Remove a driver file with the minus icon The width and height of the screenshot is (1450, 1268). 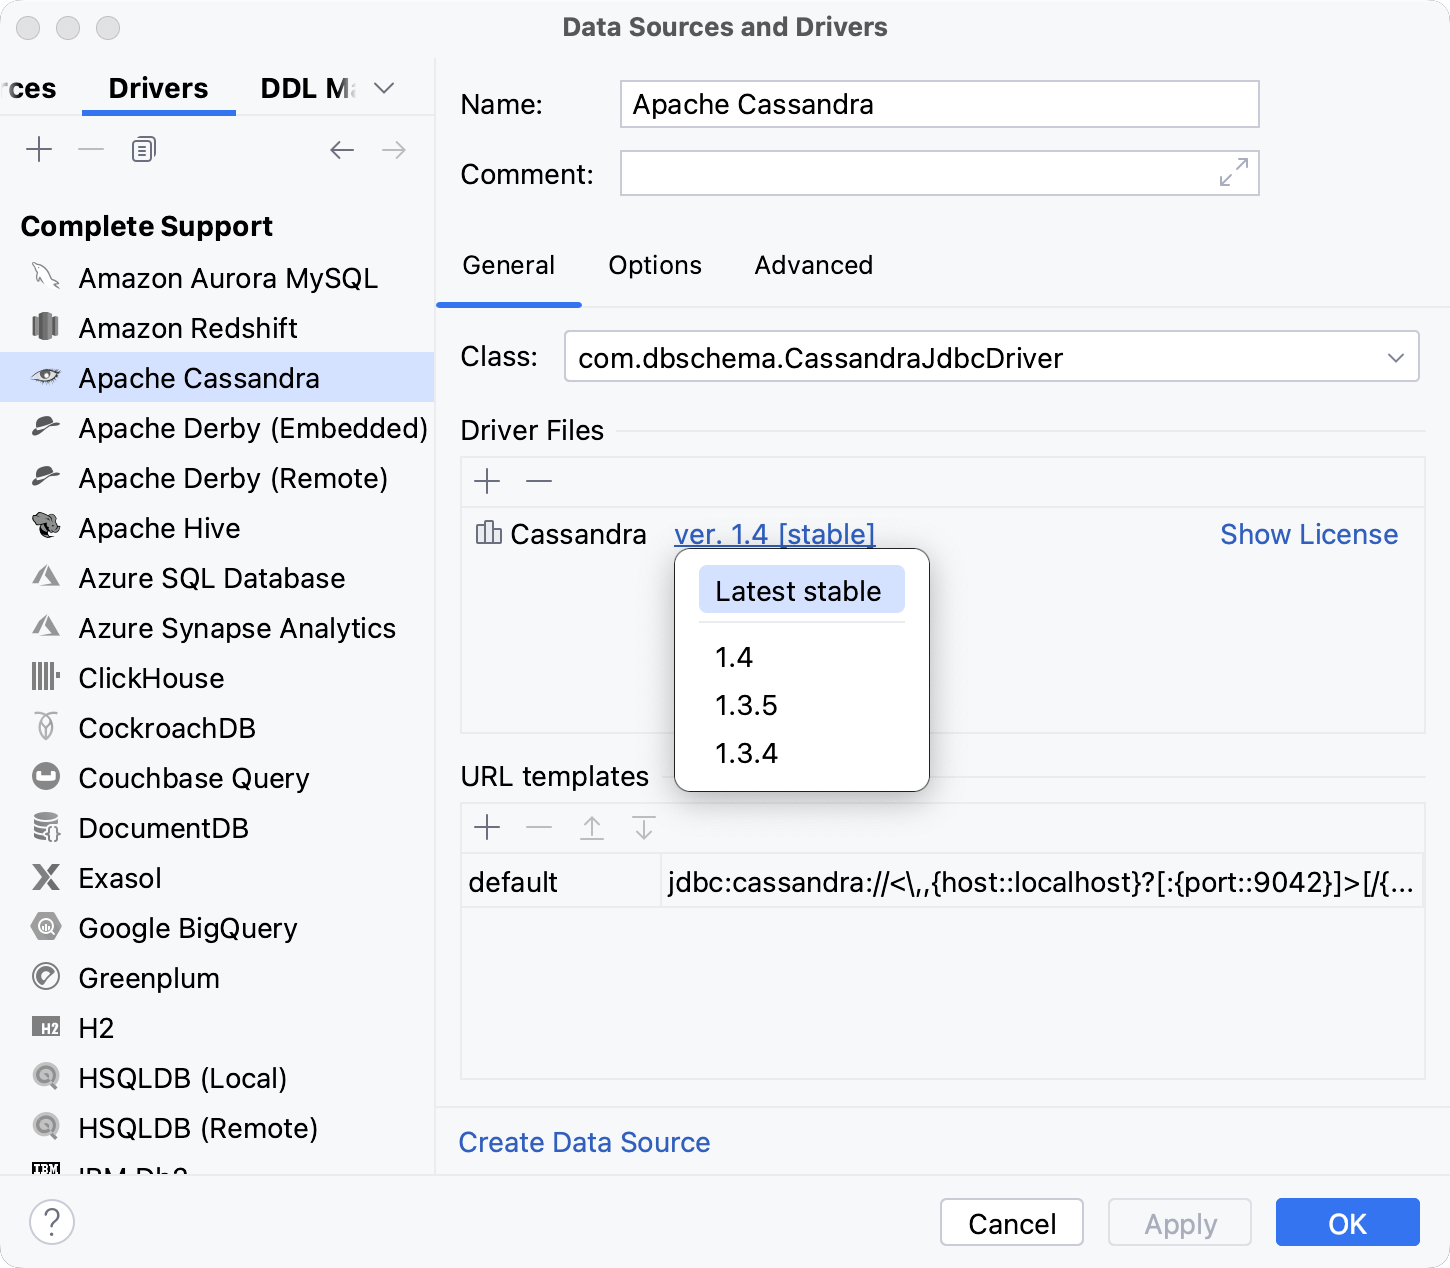pos(539,482)
